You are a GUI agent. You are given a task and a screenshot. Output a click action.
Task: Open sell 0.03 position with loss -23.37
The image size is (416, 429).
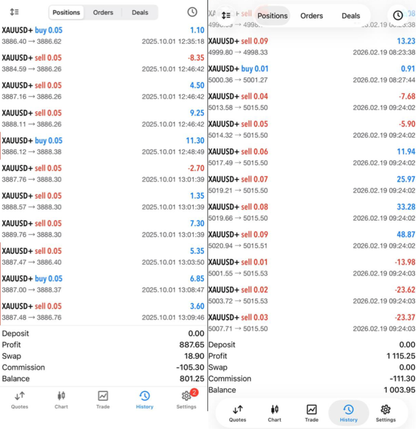312,323
